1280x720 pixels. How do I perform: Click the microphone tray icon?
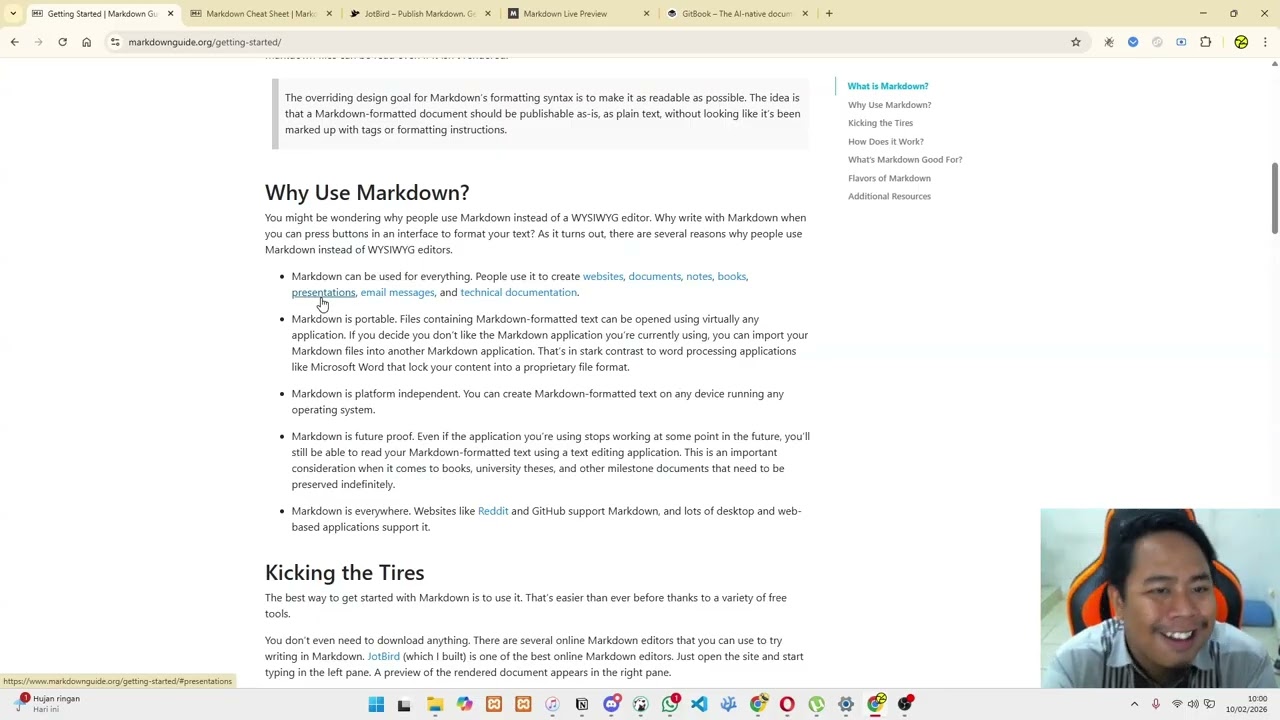[x=1156, y=704]
